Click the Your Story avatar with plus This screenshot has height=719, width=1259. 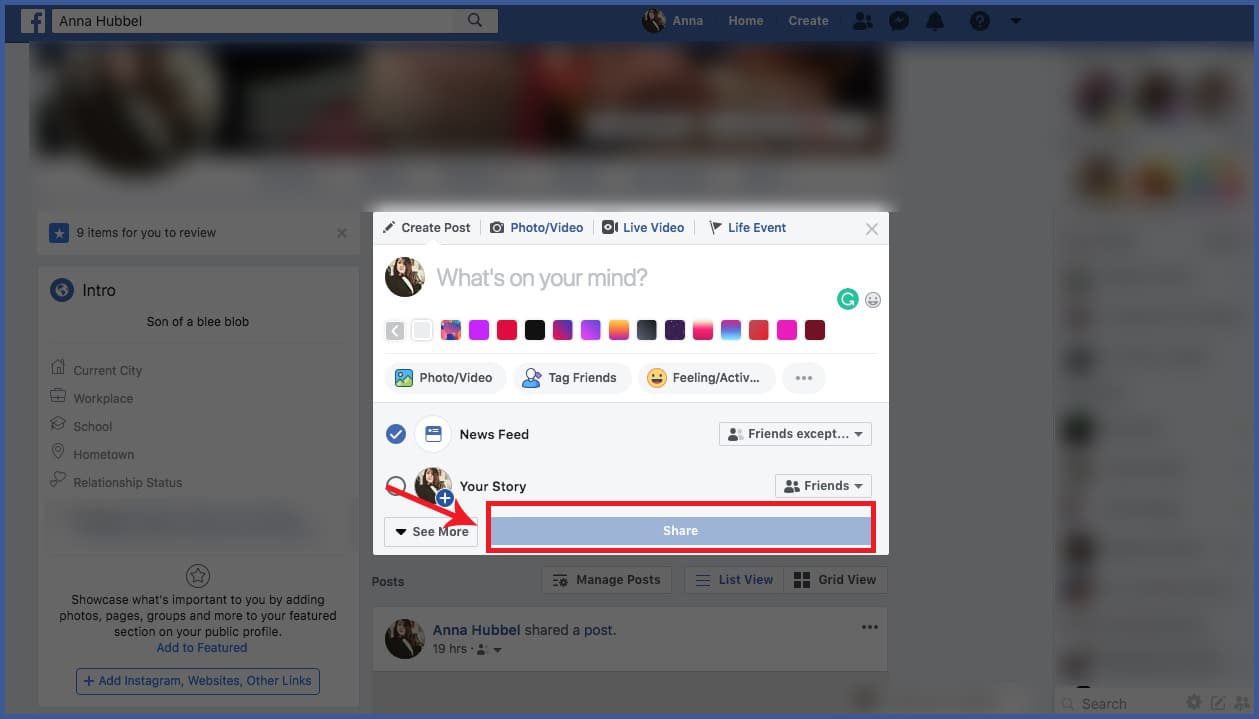(x=434, y=486)
